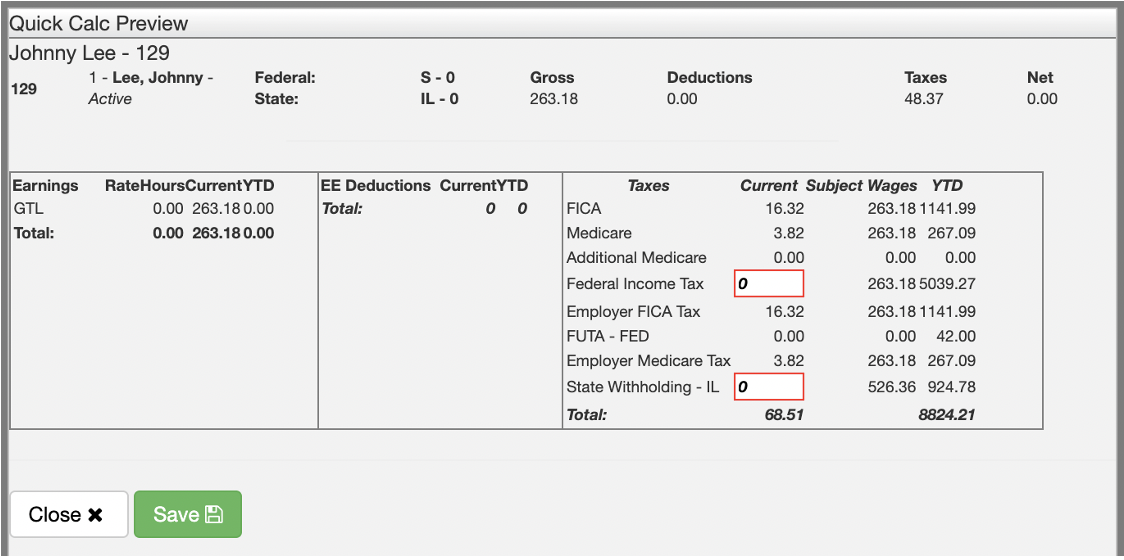Viewport: 1124px width, 560px height.
Task: Click the Close button label
Action: point(55,515)
